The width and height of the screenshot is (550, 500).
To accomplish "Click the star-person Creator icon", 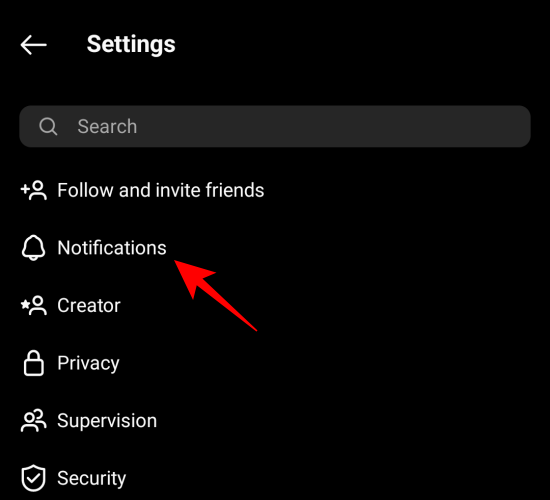I will (x=34, y=305).
